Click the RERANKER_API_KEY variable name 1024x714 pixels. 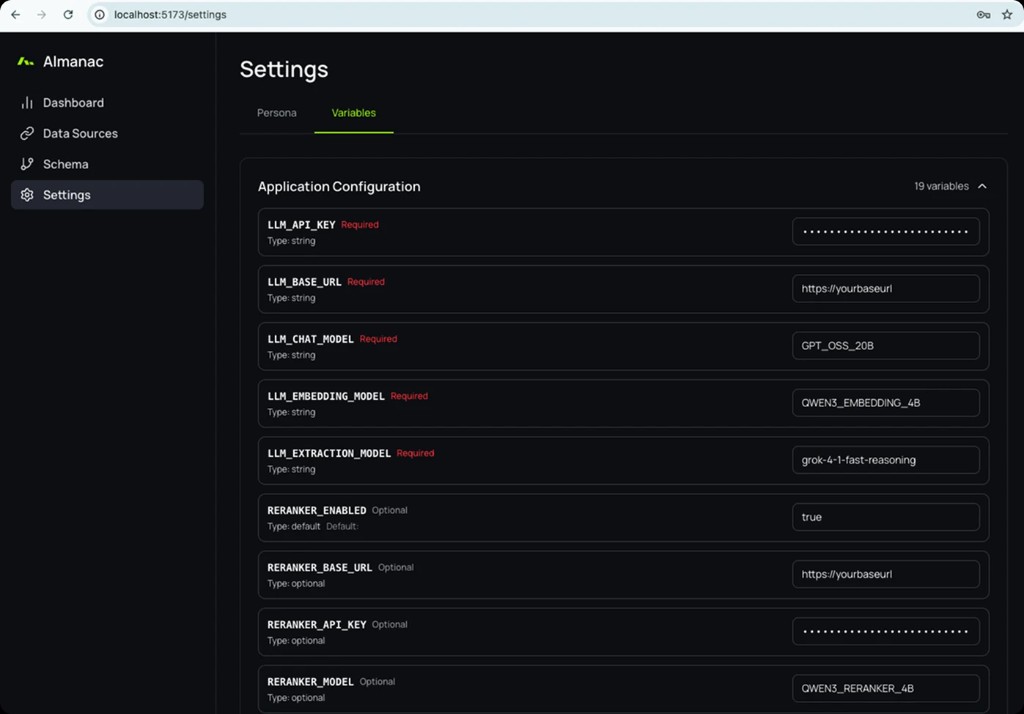pyautogui.click(x=317, y=625)
